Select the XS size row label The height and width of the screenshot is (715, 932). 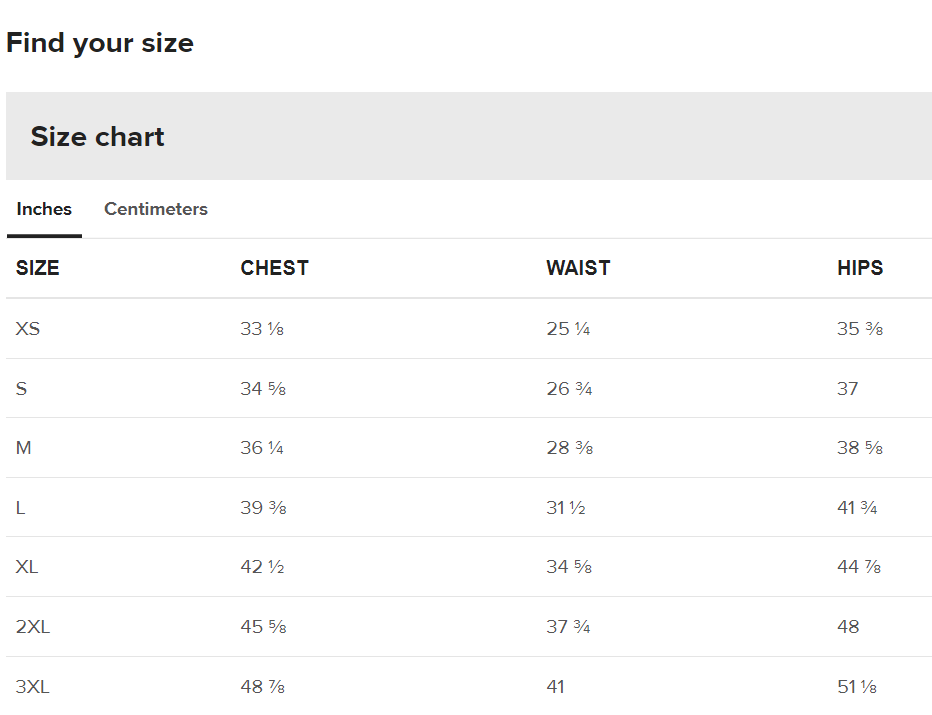click(x=28, y=329)
